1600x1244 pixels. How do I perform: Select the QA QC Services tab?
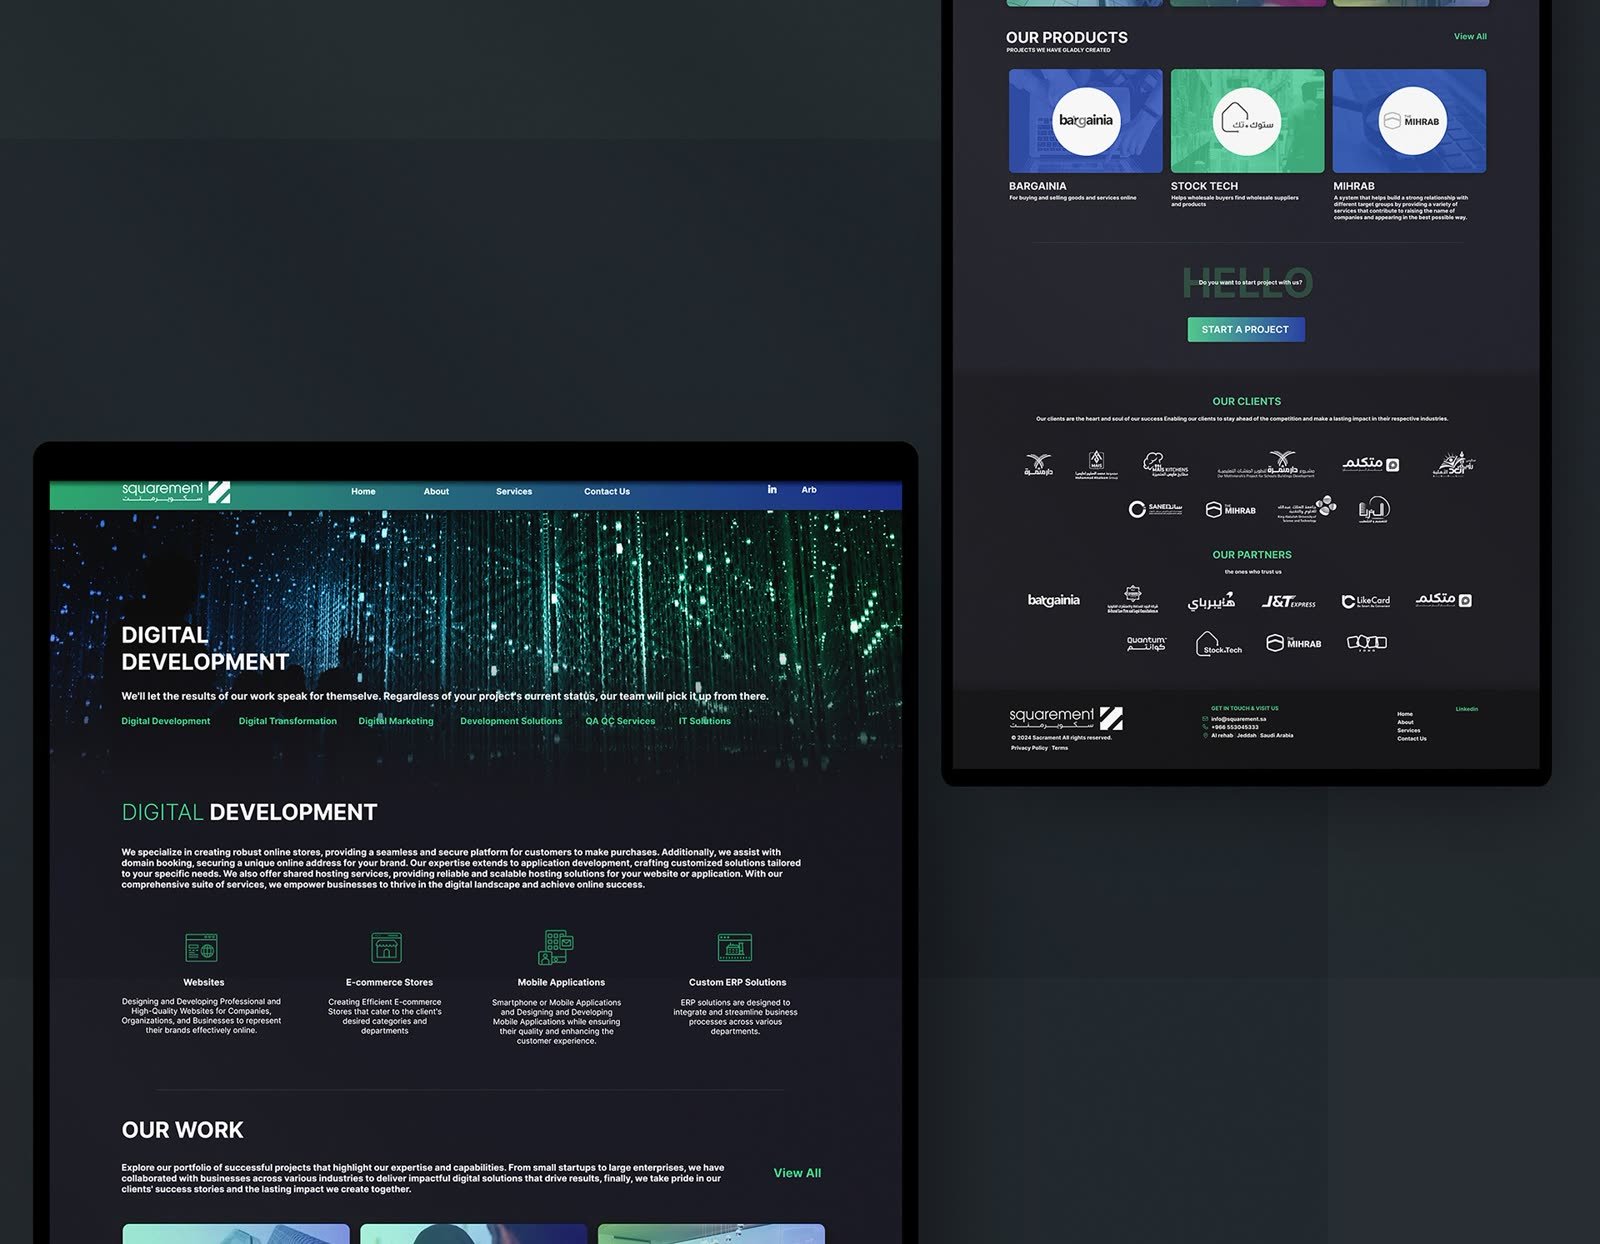620,721
